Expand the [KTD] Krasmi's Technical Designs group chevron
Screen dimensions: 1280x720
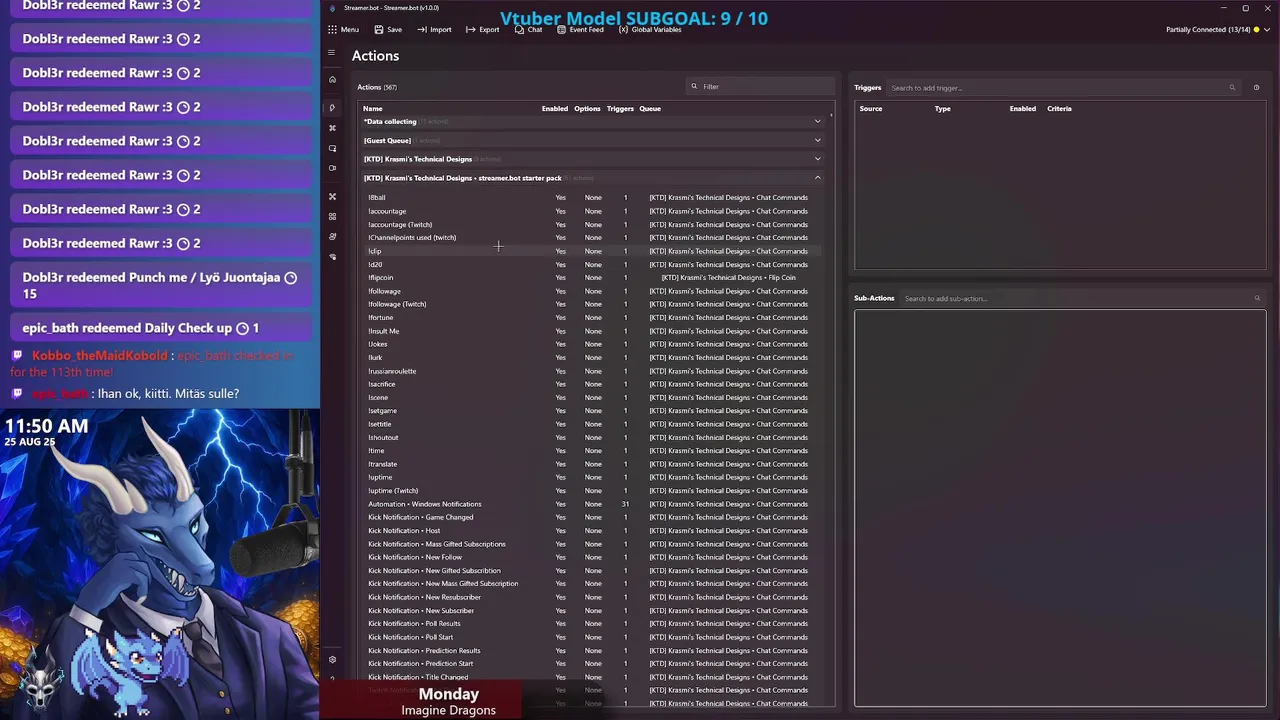(817, 159)
